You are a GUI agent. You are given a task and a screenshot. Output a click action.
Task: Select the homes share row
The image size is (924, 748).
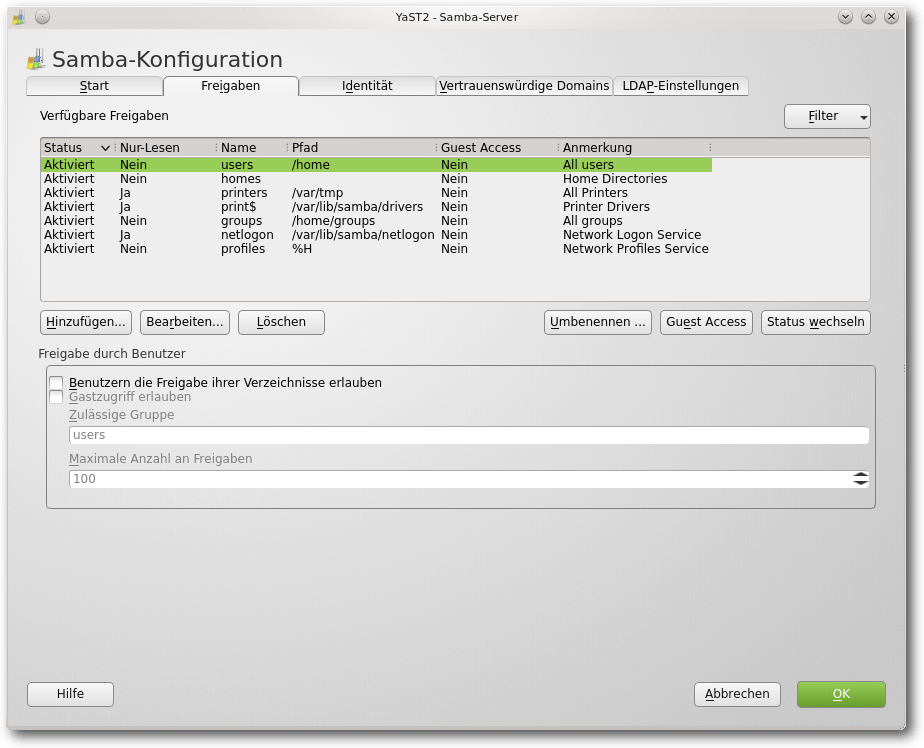pyautogui.click(x=377, y=179)
